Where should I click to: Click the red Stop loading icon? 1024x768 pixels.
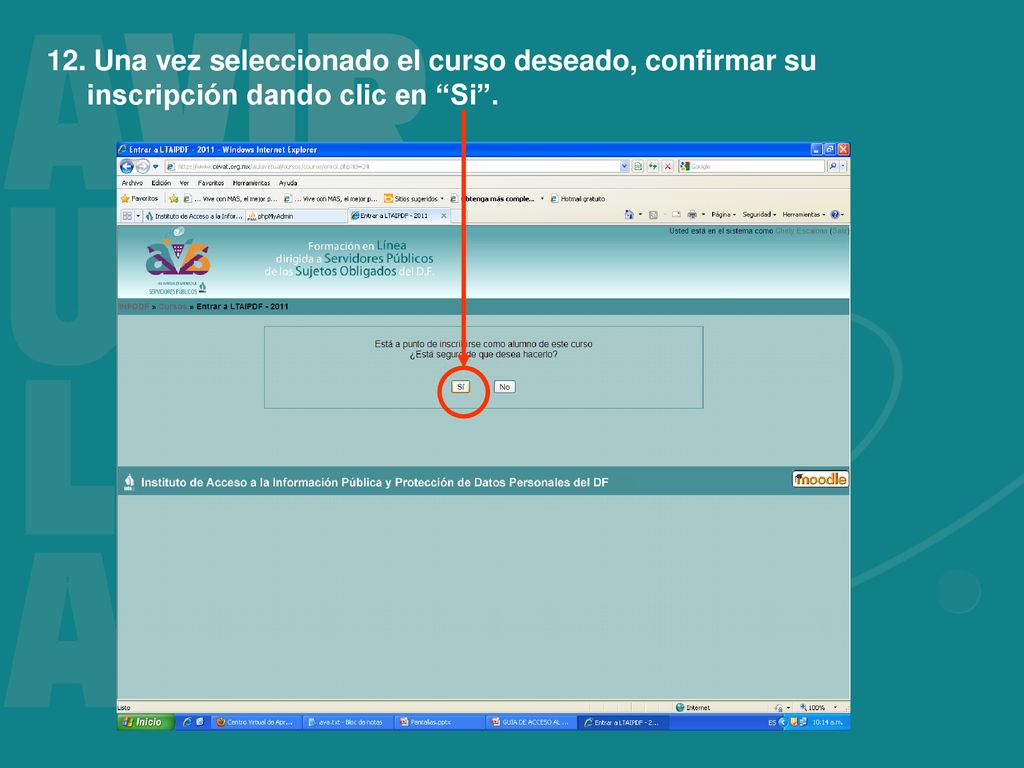point(667,167)
